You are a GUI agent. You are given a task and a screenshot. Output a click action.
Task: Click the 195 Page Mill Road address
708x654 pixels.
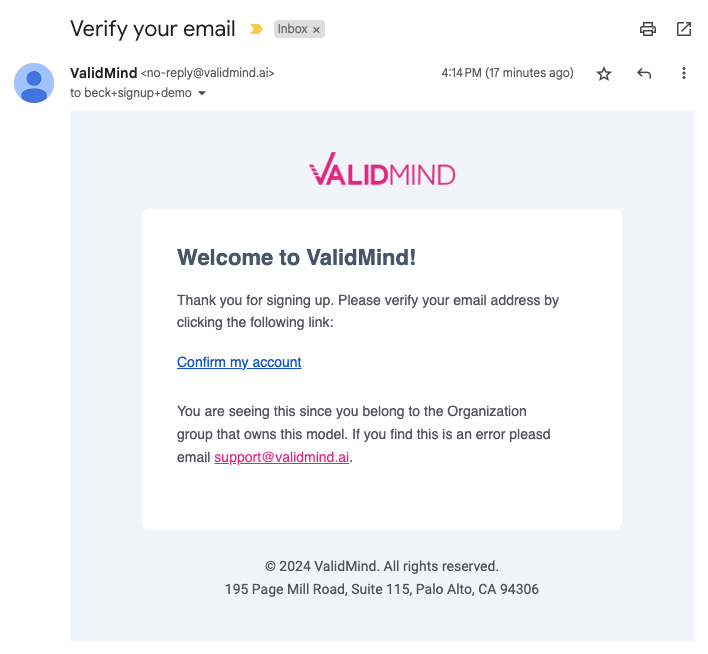[x=382, y=589]
